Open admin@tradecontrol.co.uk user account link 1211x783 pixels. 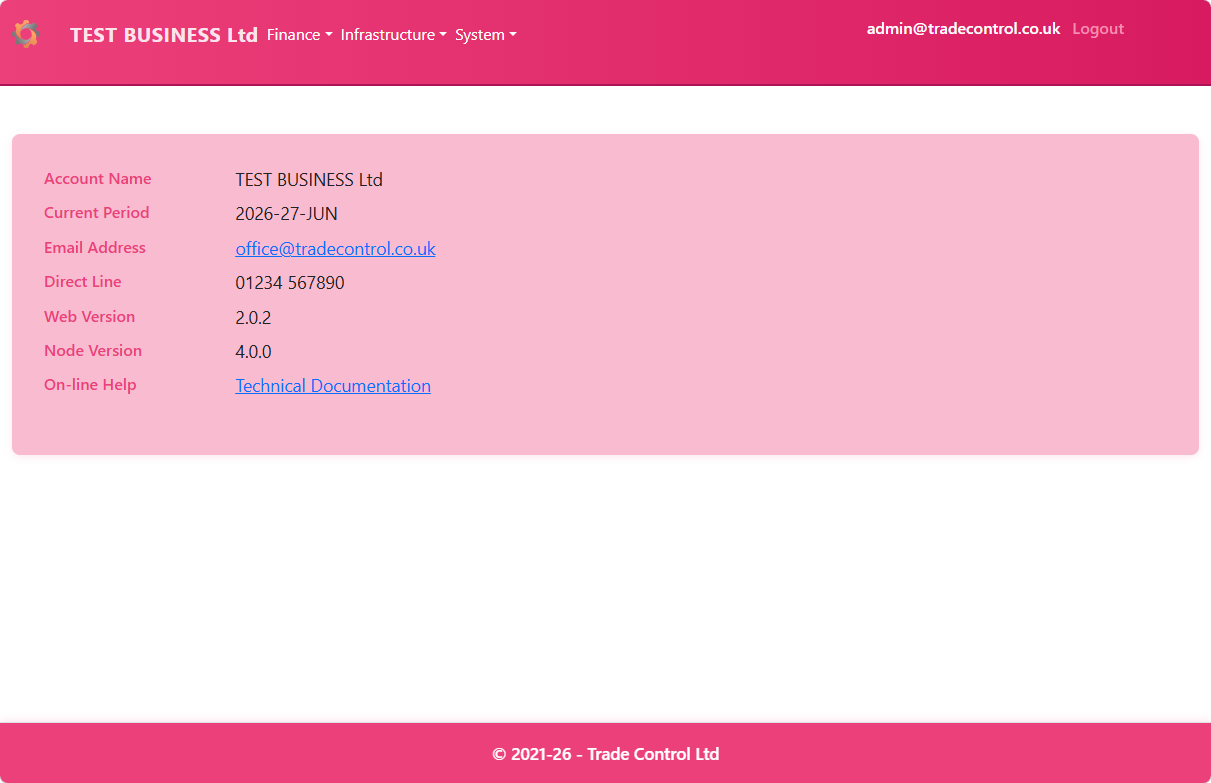[963, 29]
